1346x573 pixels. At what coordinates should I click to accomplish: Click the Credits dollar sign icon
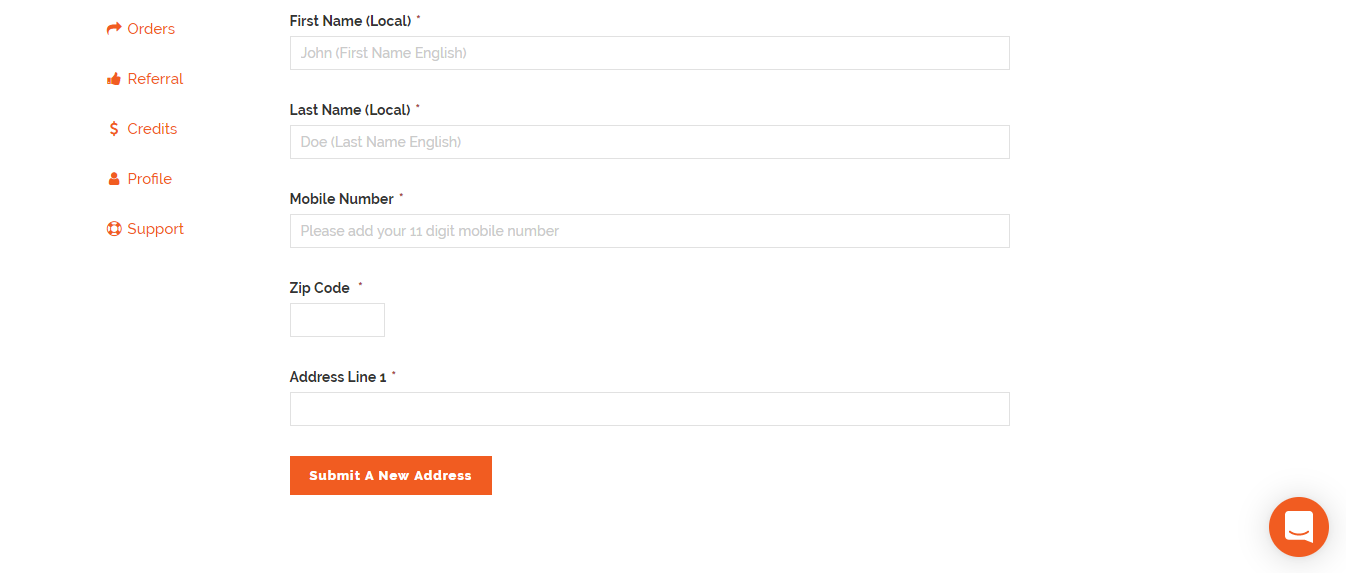coord(114,129)
